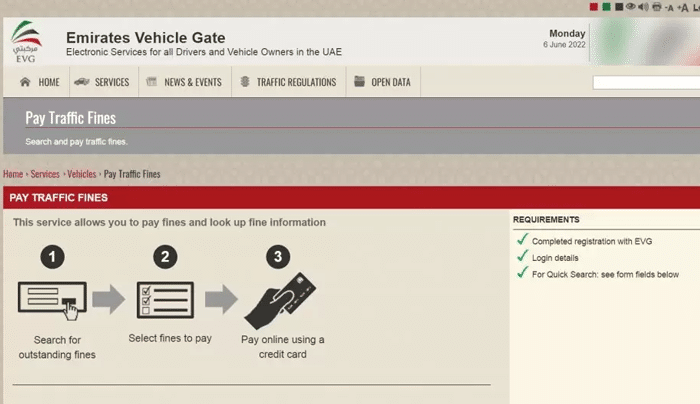Select the red color theme swatch
Viewport: 700px width, 404px height.
[x=594, y=6]
